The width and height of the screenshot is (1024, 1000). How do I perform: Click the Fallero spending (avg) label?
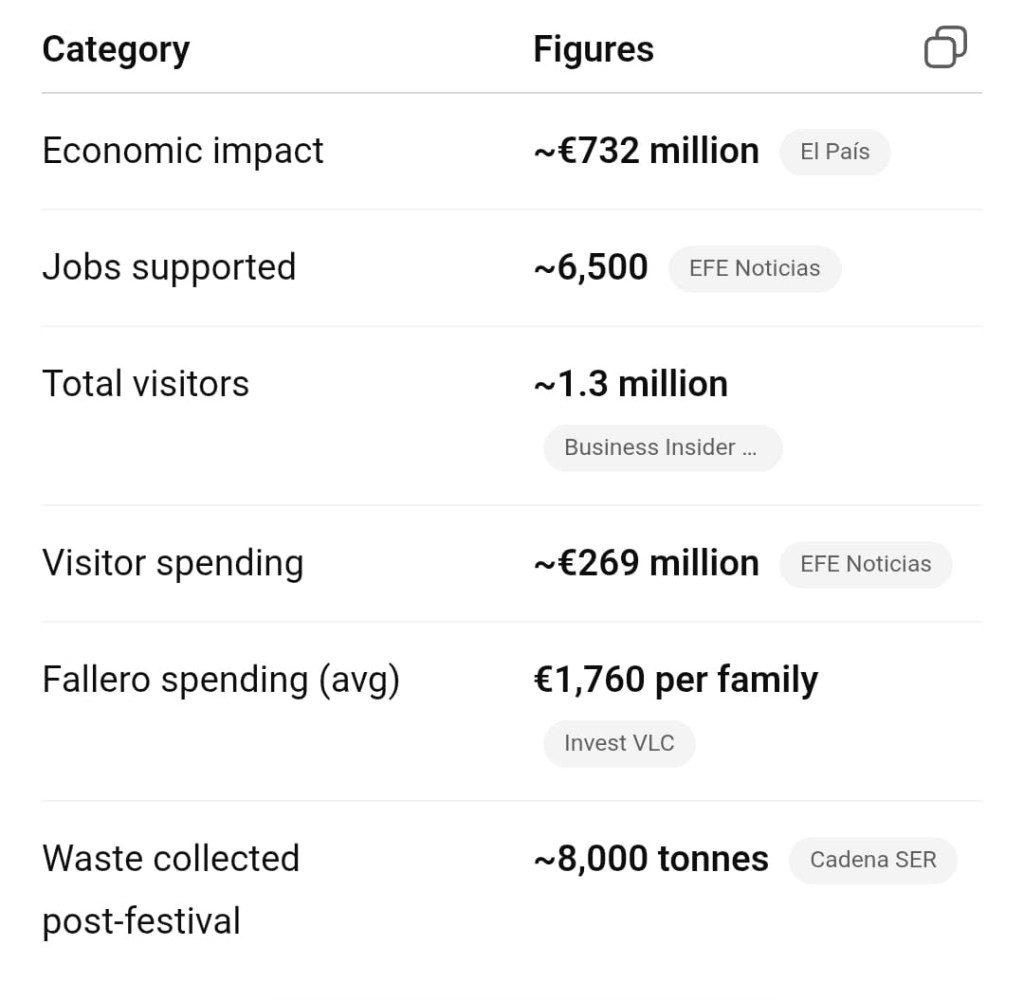click(221, 680)
